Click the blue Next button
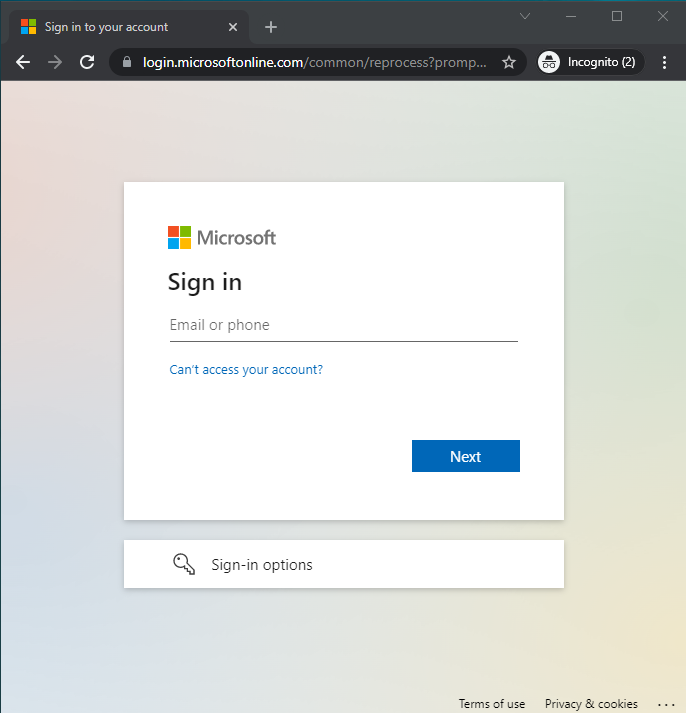 [x=466, y=456]
